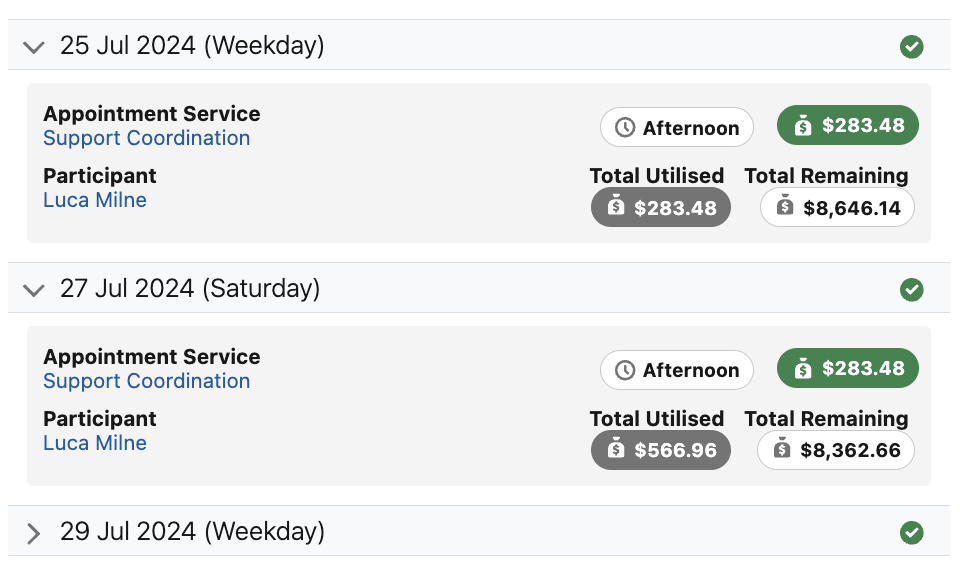960x574 pixels.
Task: Click the 29 Jul 2024 (Weekday) header text
Action: point(192,531)
